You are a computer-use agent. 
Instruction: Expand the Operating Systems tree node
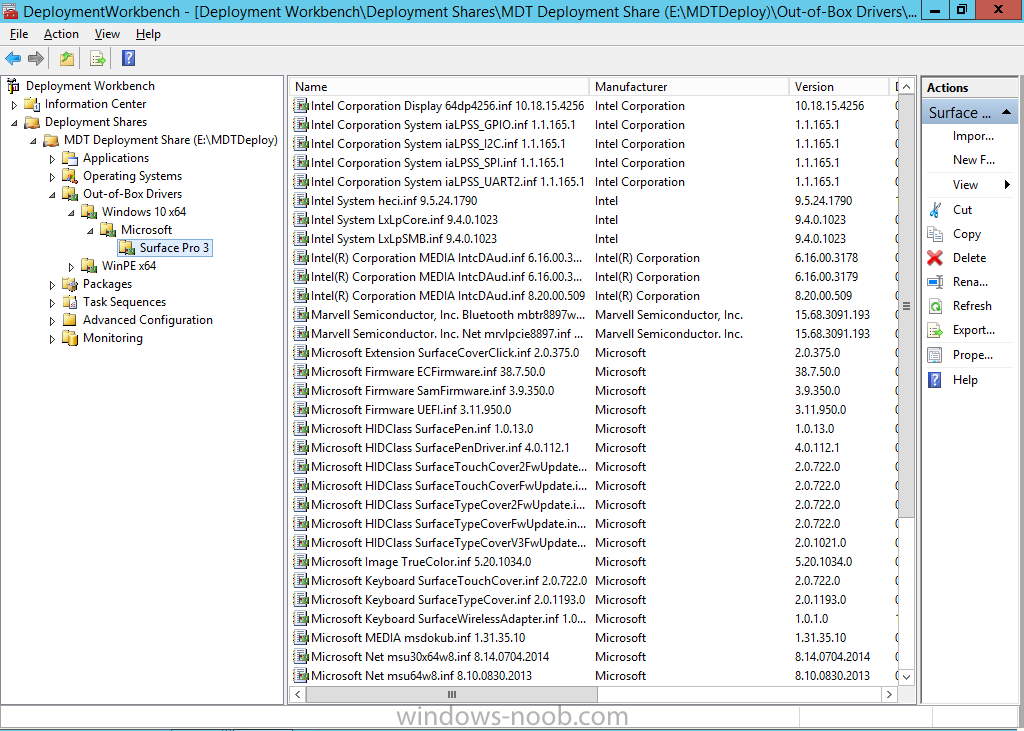pyautogui.click(x=52, y=176)
